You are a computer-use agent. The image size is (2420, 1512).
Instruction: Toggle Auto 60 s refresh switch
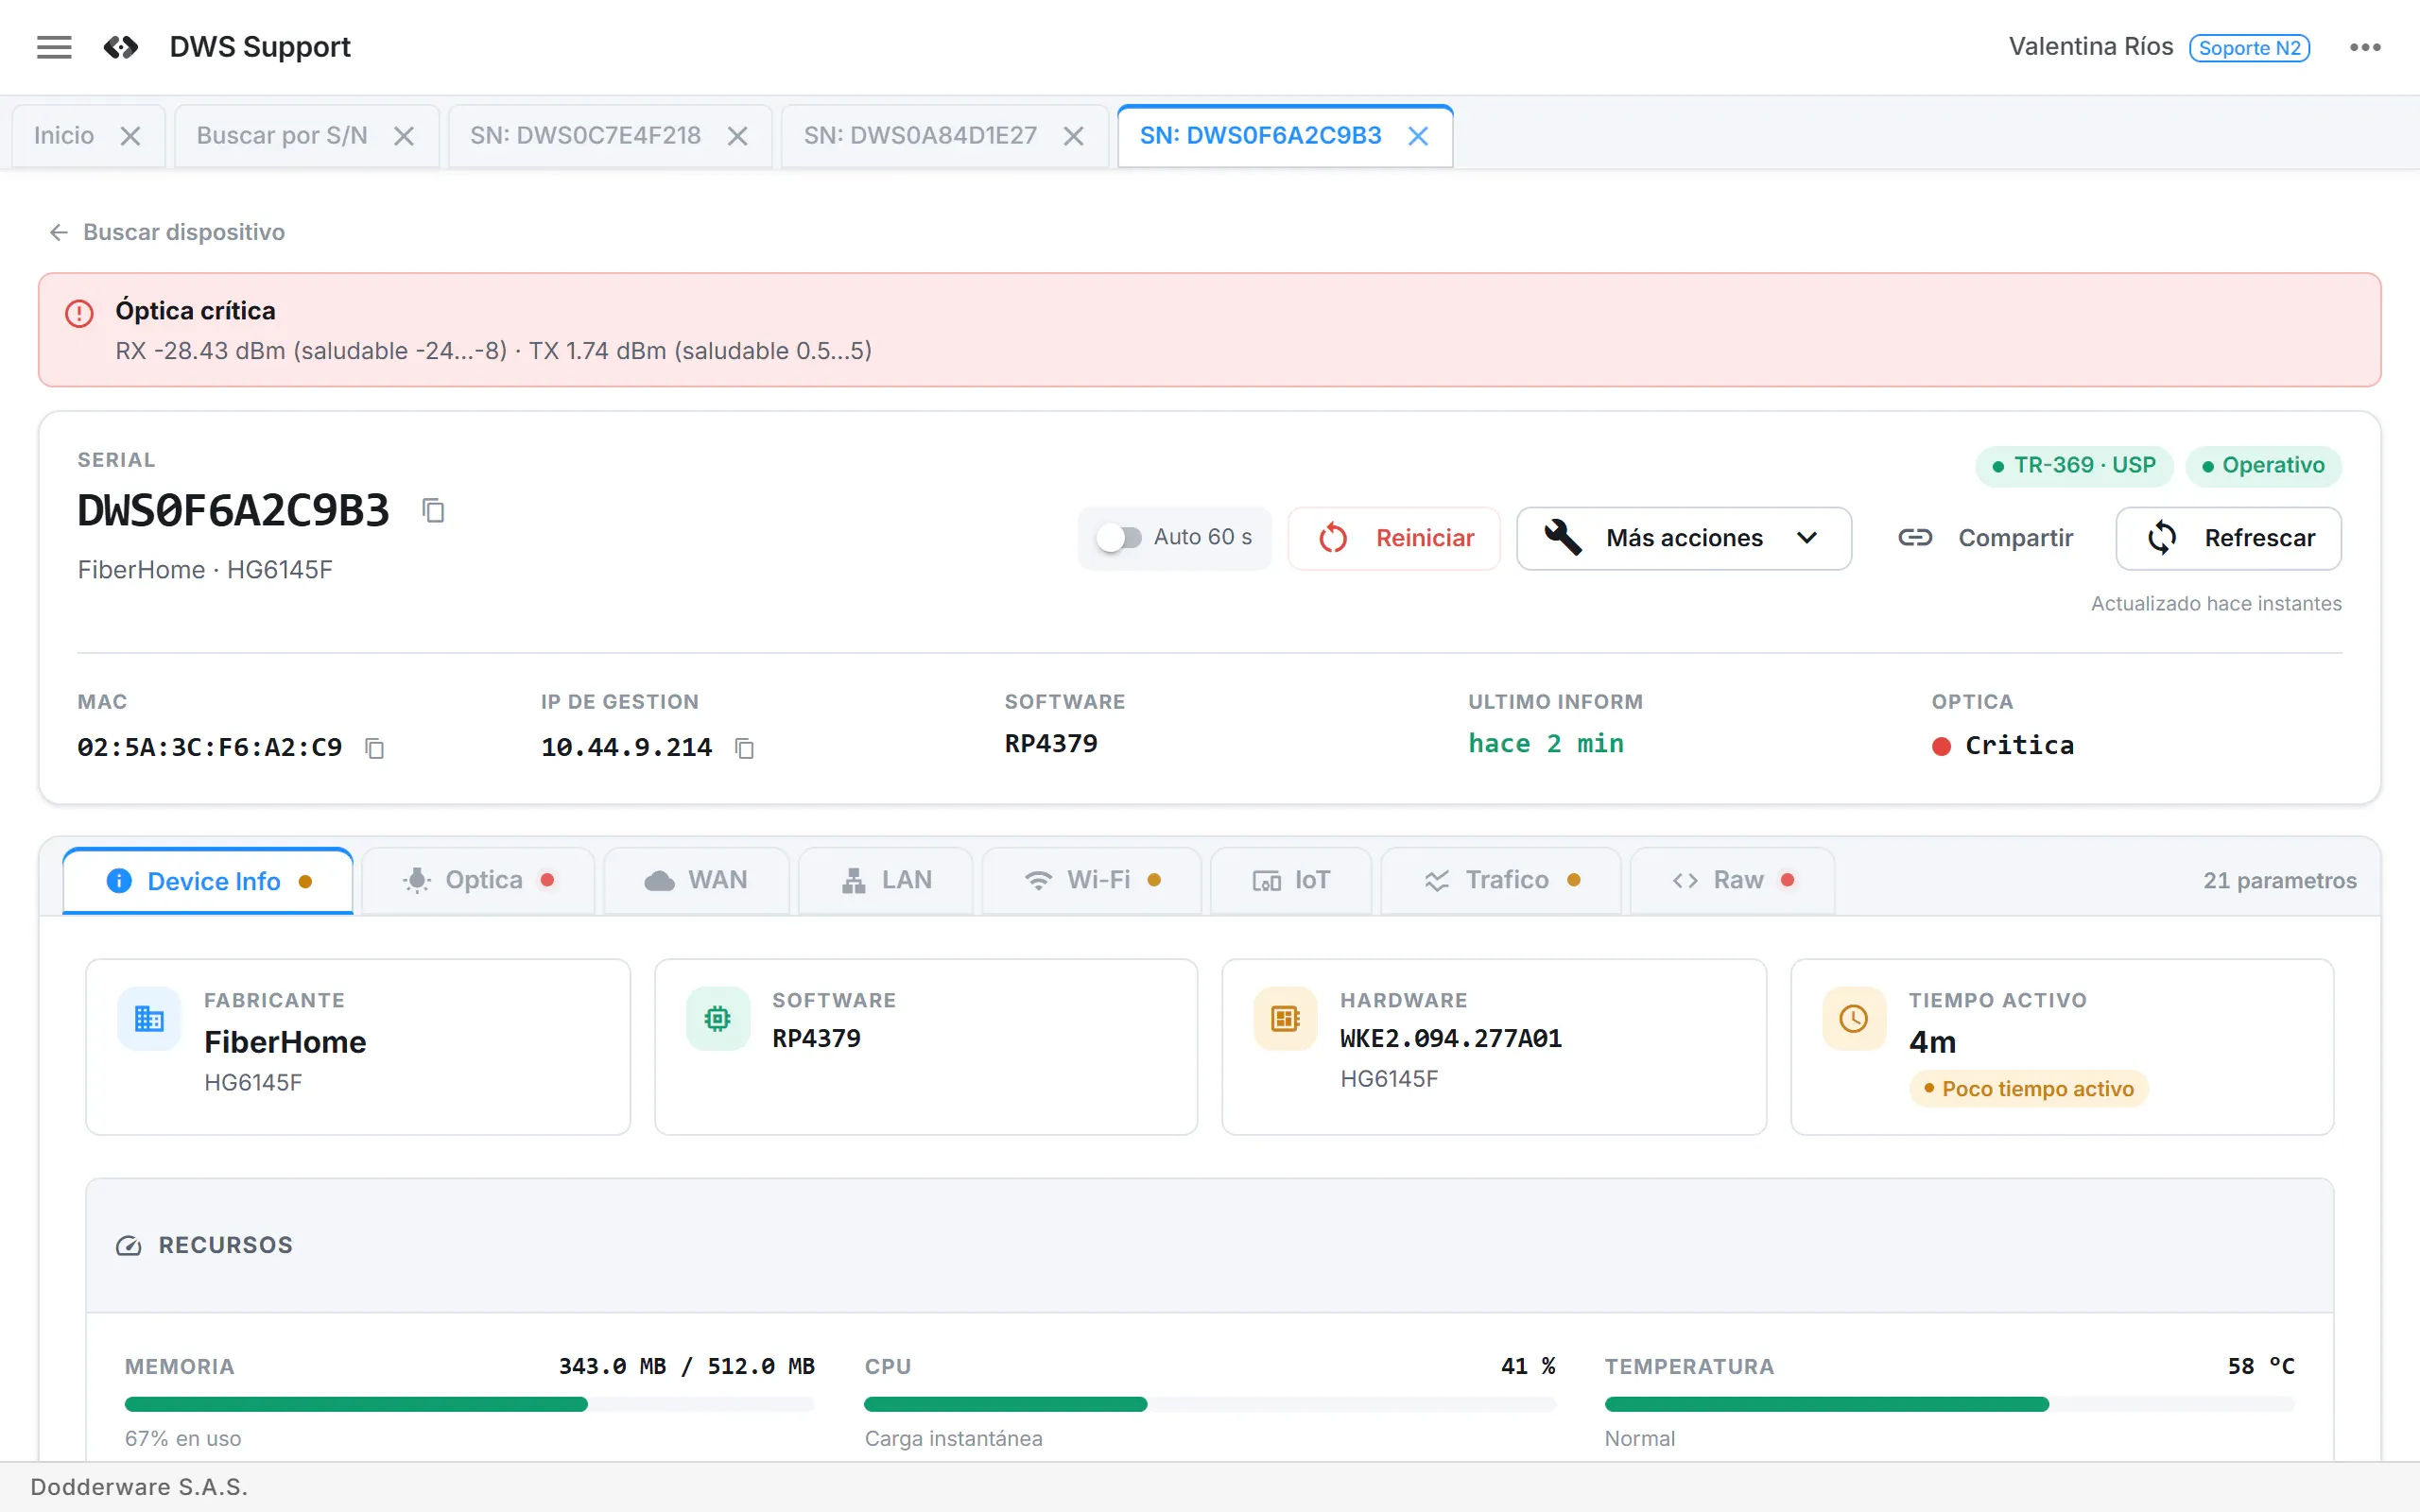[1118, 537]
